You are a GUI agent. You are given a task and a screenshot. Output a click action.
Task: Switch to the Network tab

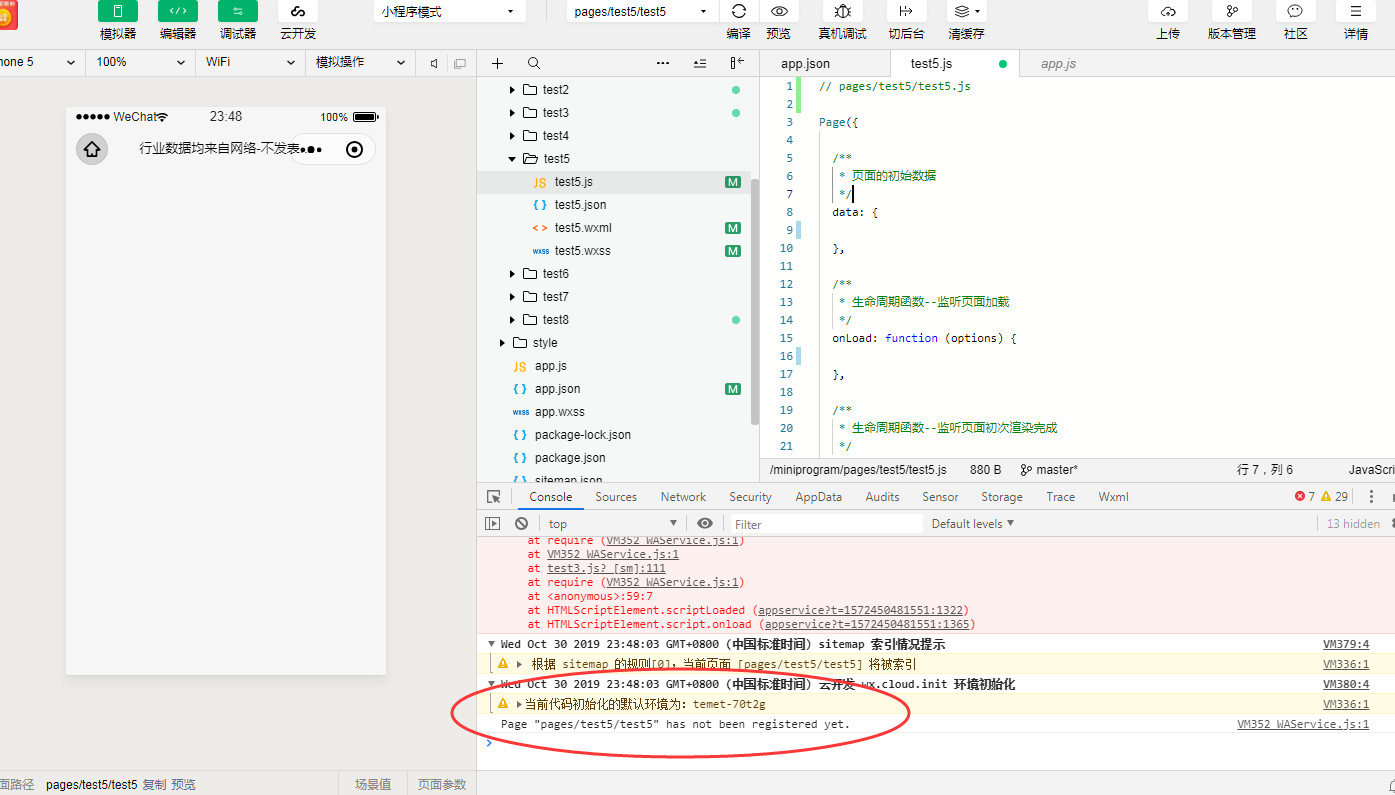(683, 497)
